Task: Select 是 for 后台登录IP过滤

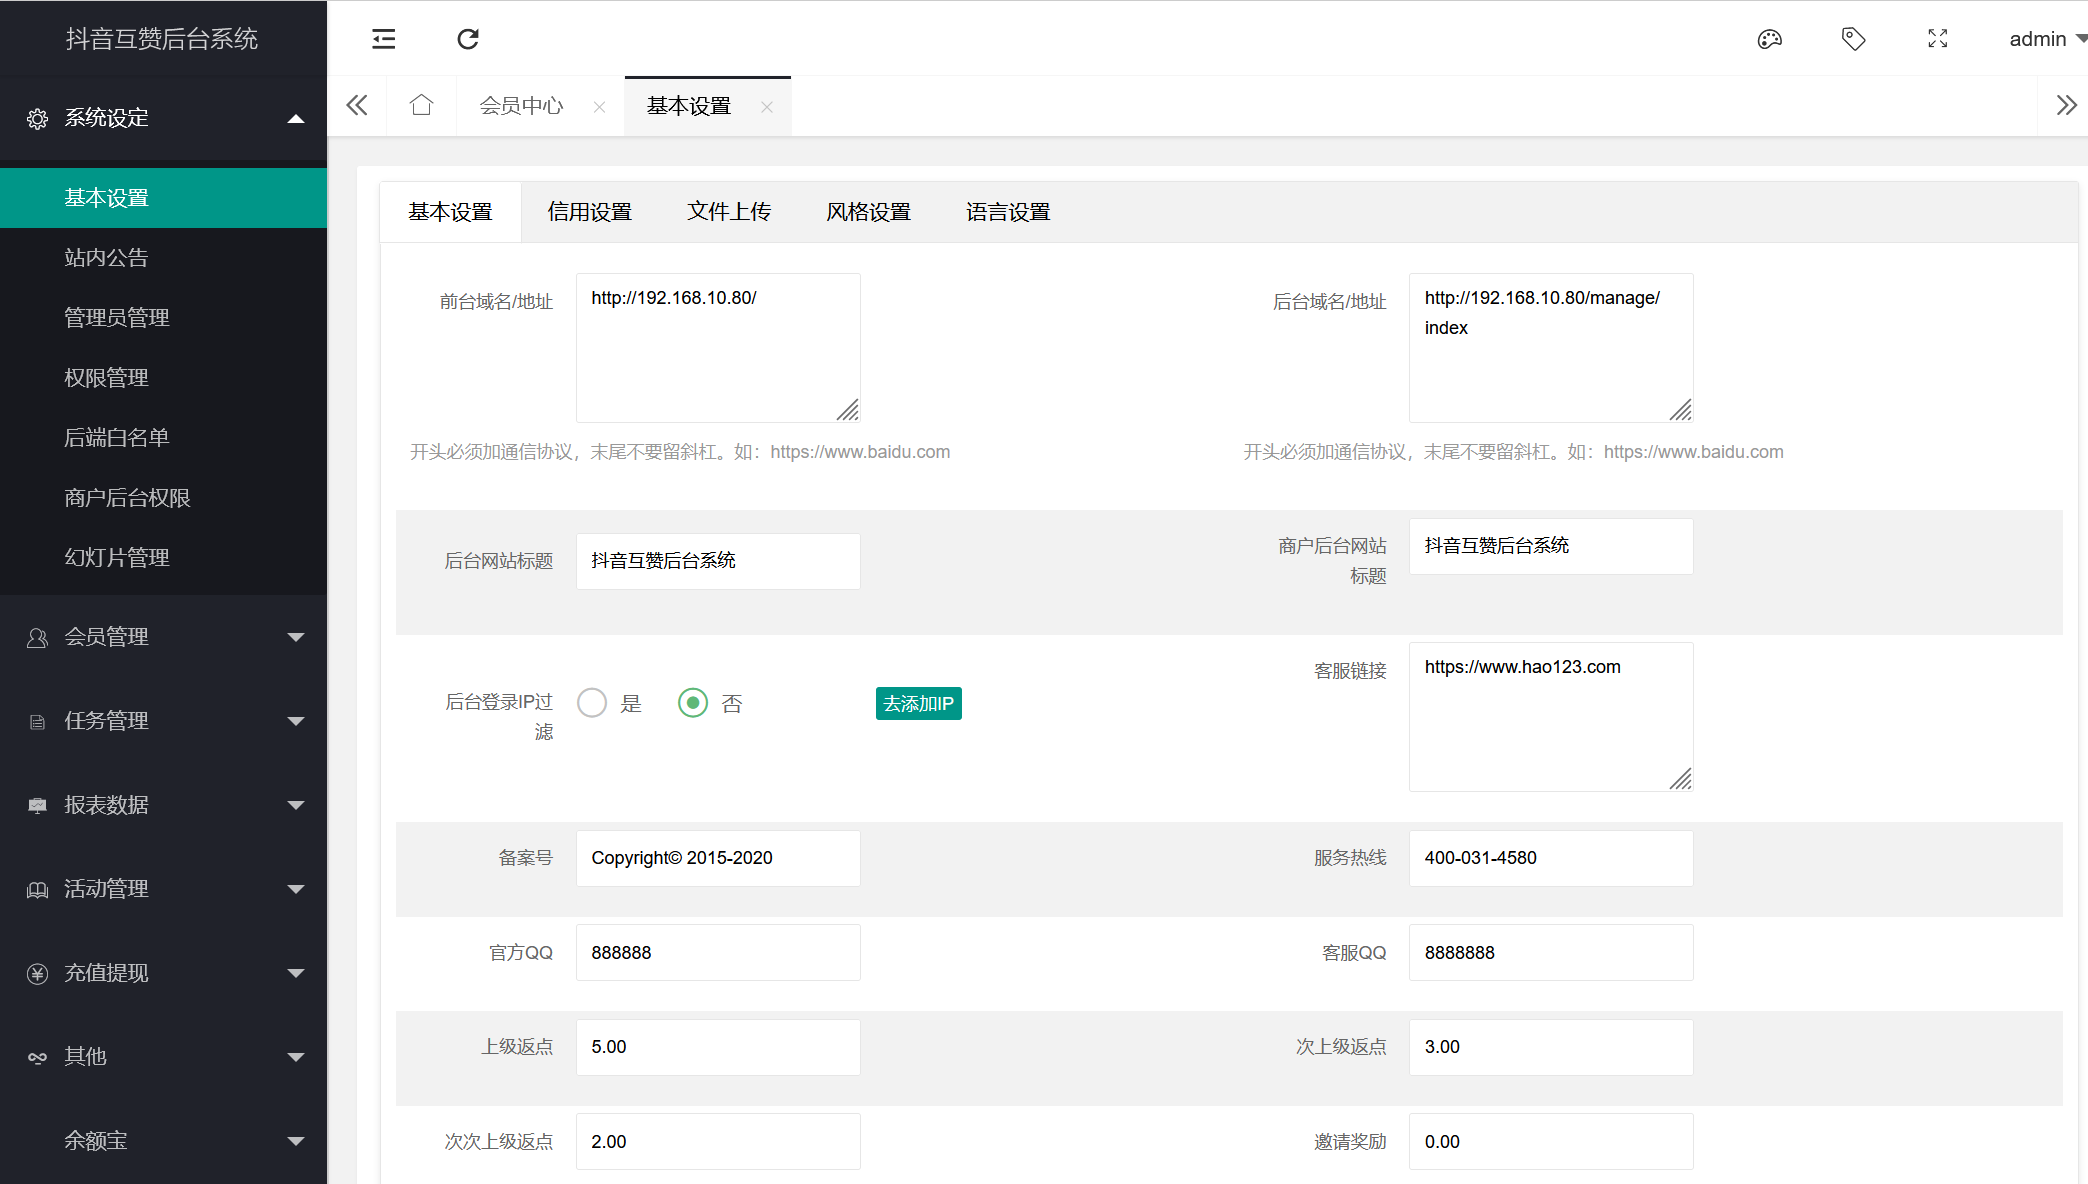Action: [592, 703]
